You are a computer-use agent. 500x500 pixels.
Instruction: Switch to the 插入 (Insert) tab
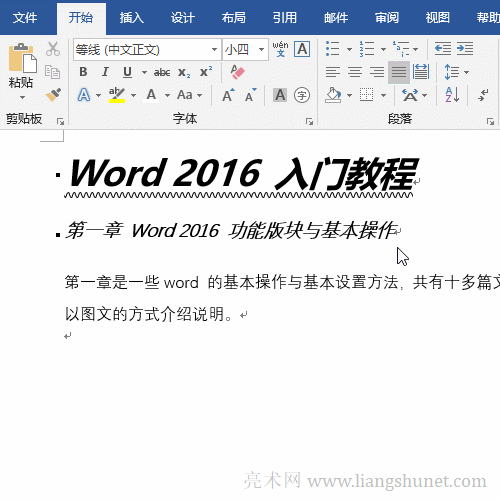132,18
